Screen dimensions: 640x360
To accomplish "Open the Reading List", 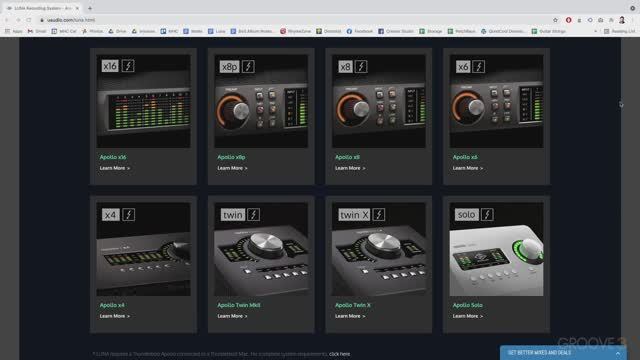I will tap(619, 31).
